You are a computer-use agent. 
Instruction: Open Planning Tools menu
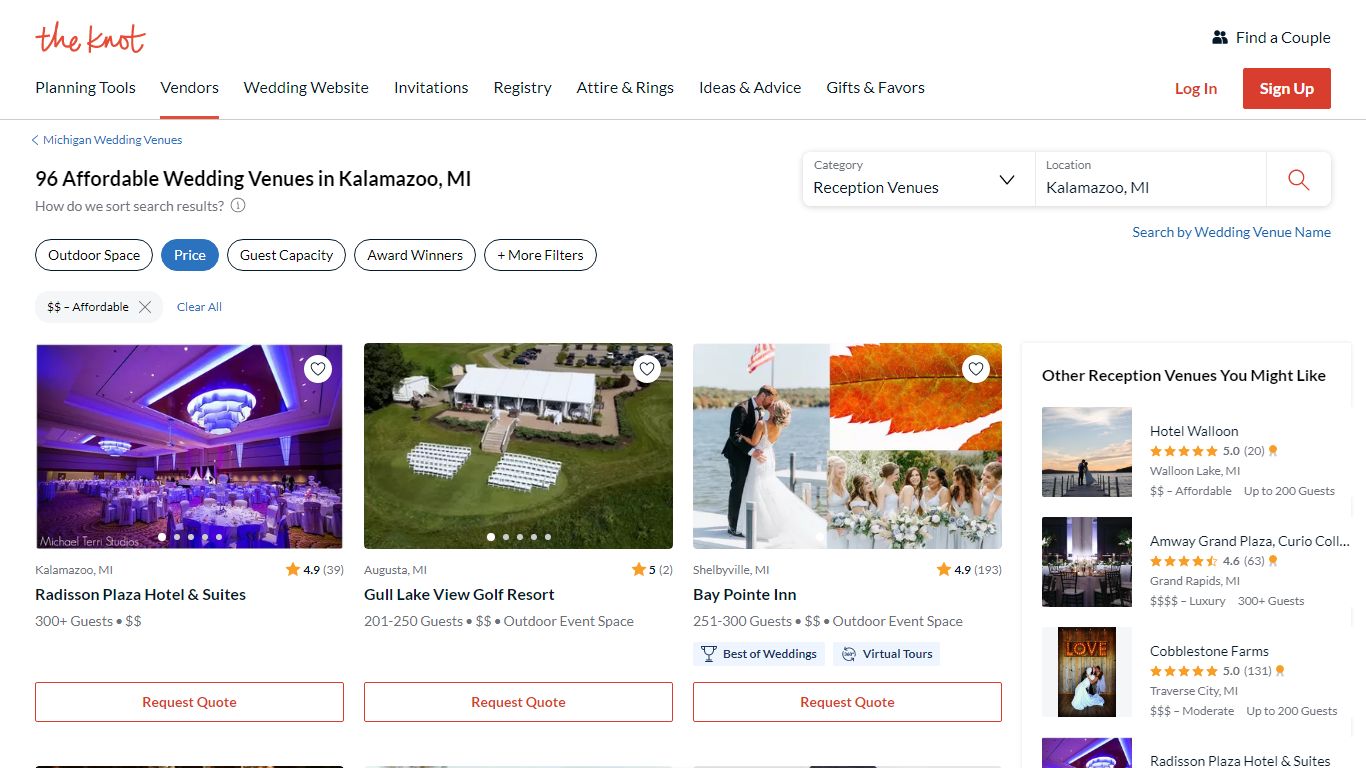(x=85, y=88)
